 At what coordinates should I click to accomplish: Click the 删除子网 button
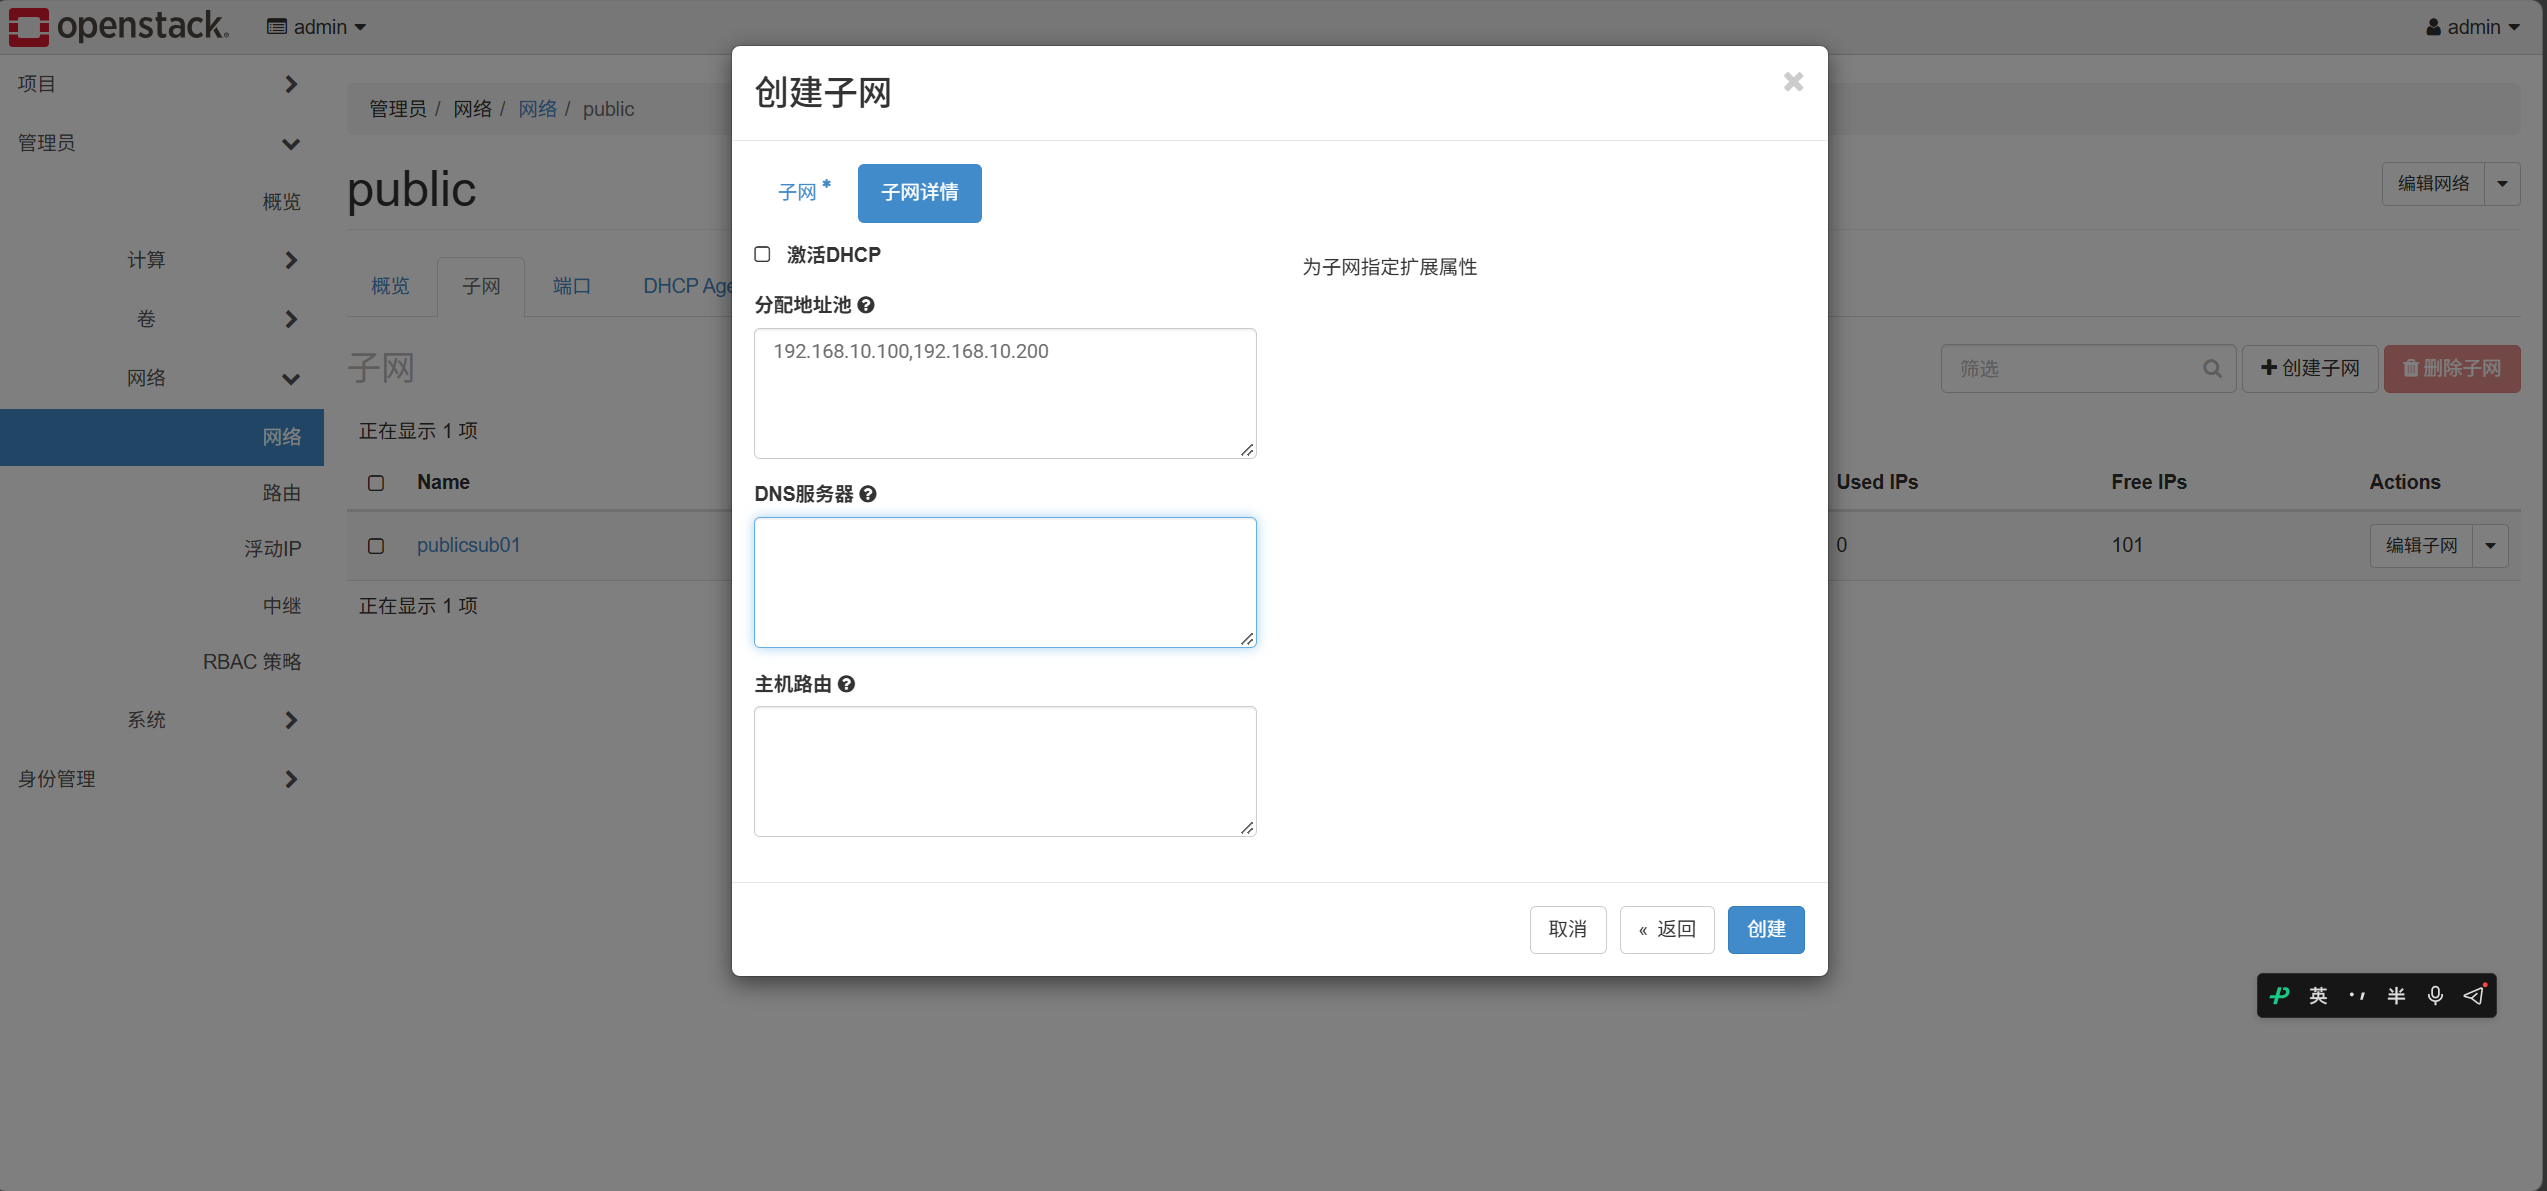click(x=2452, y=369)
